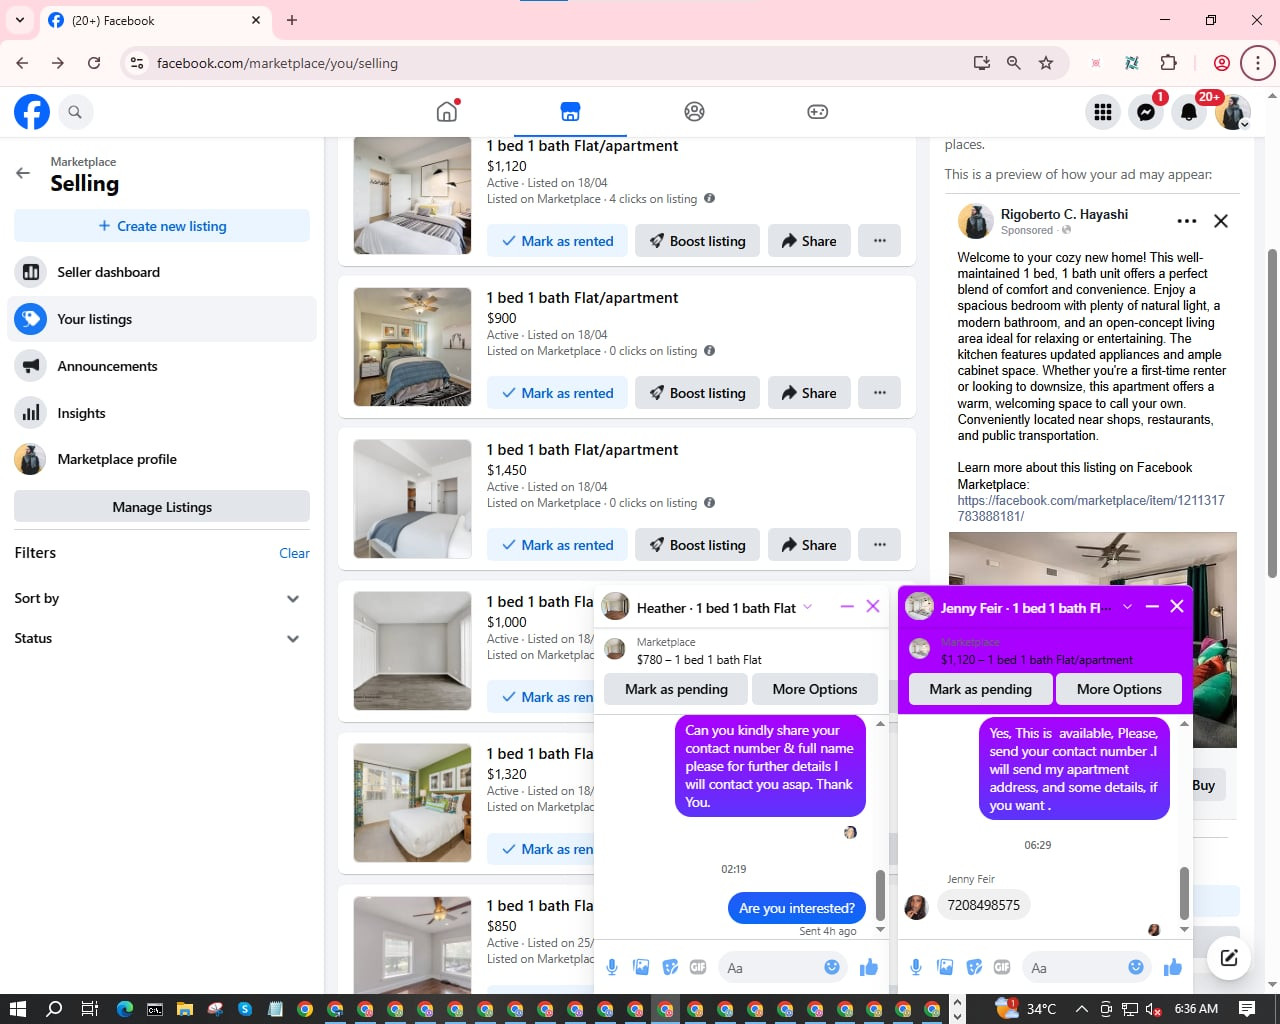Click More Options in Jenny Feir chat

click(1119, 689)
